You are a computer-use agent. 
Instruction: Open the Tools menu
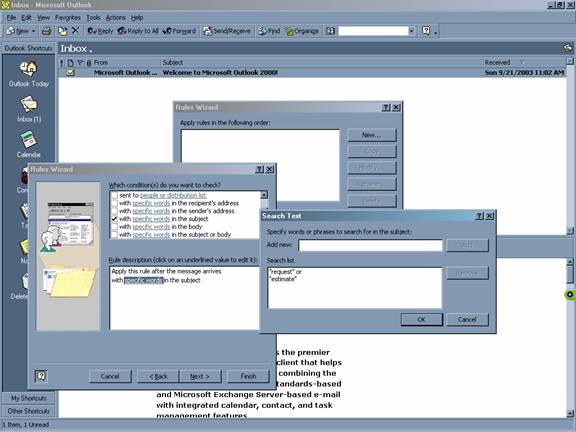pyautogui.click(x=93, y=17)
